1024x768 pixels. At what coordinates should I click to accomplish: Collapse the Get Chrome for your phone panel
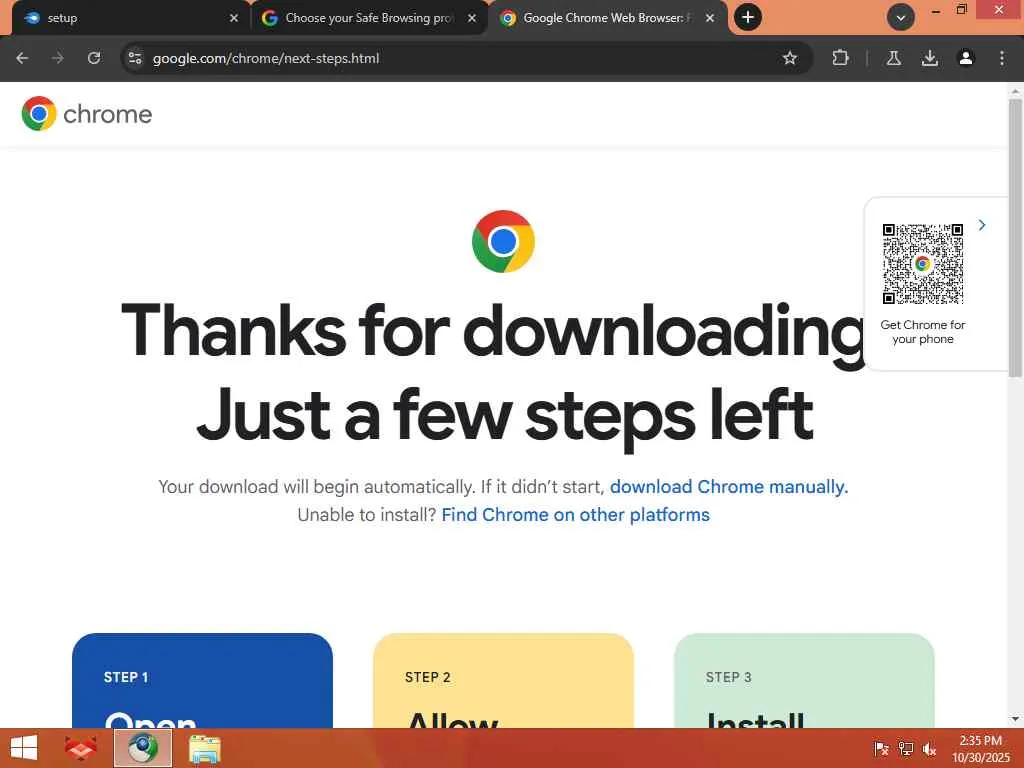[982, 225]
